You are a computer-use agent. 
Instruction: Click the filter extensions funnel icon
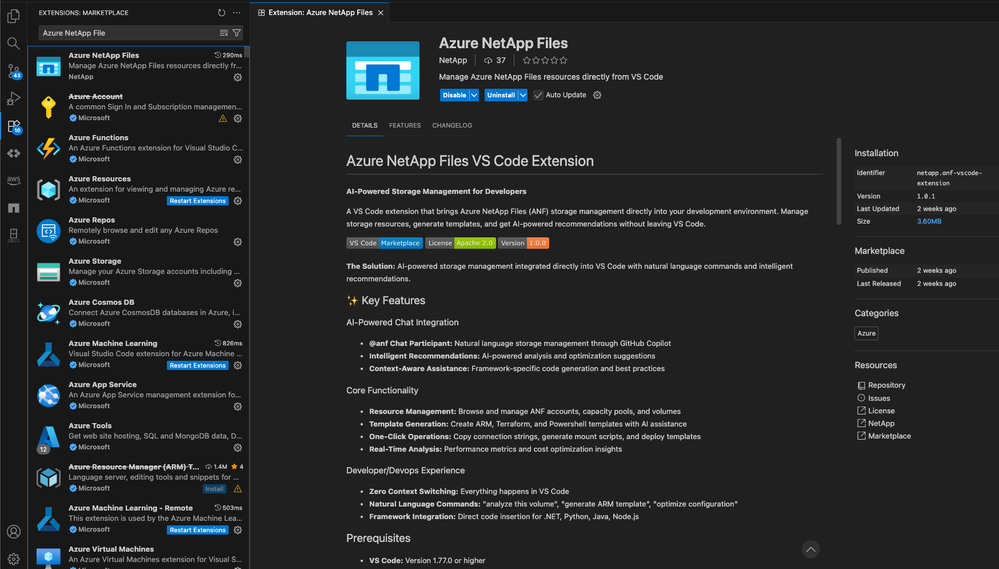coord(237,33)
